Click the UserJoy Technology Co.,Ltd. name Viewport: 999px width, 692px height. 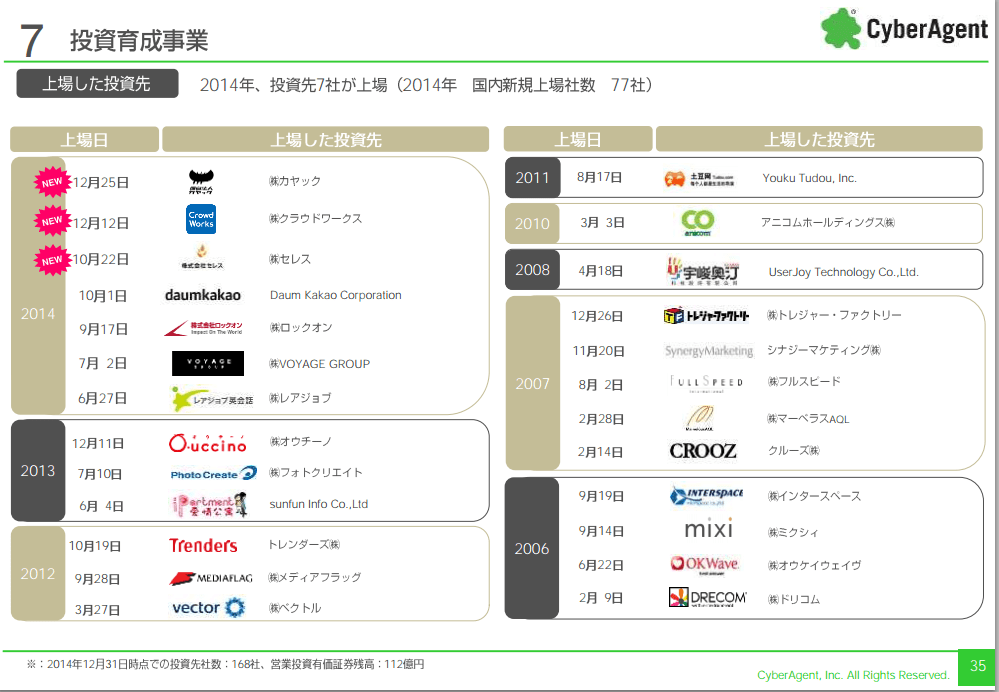click(843, 272)
